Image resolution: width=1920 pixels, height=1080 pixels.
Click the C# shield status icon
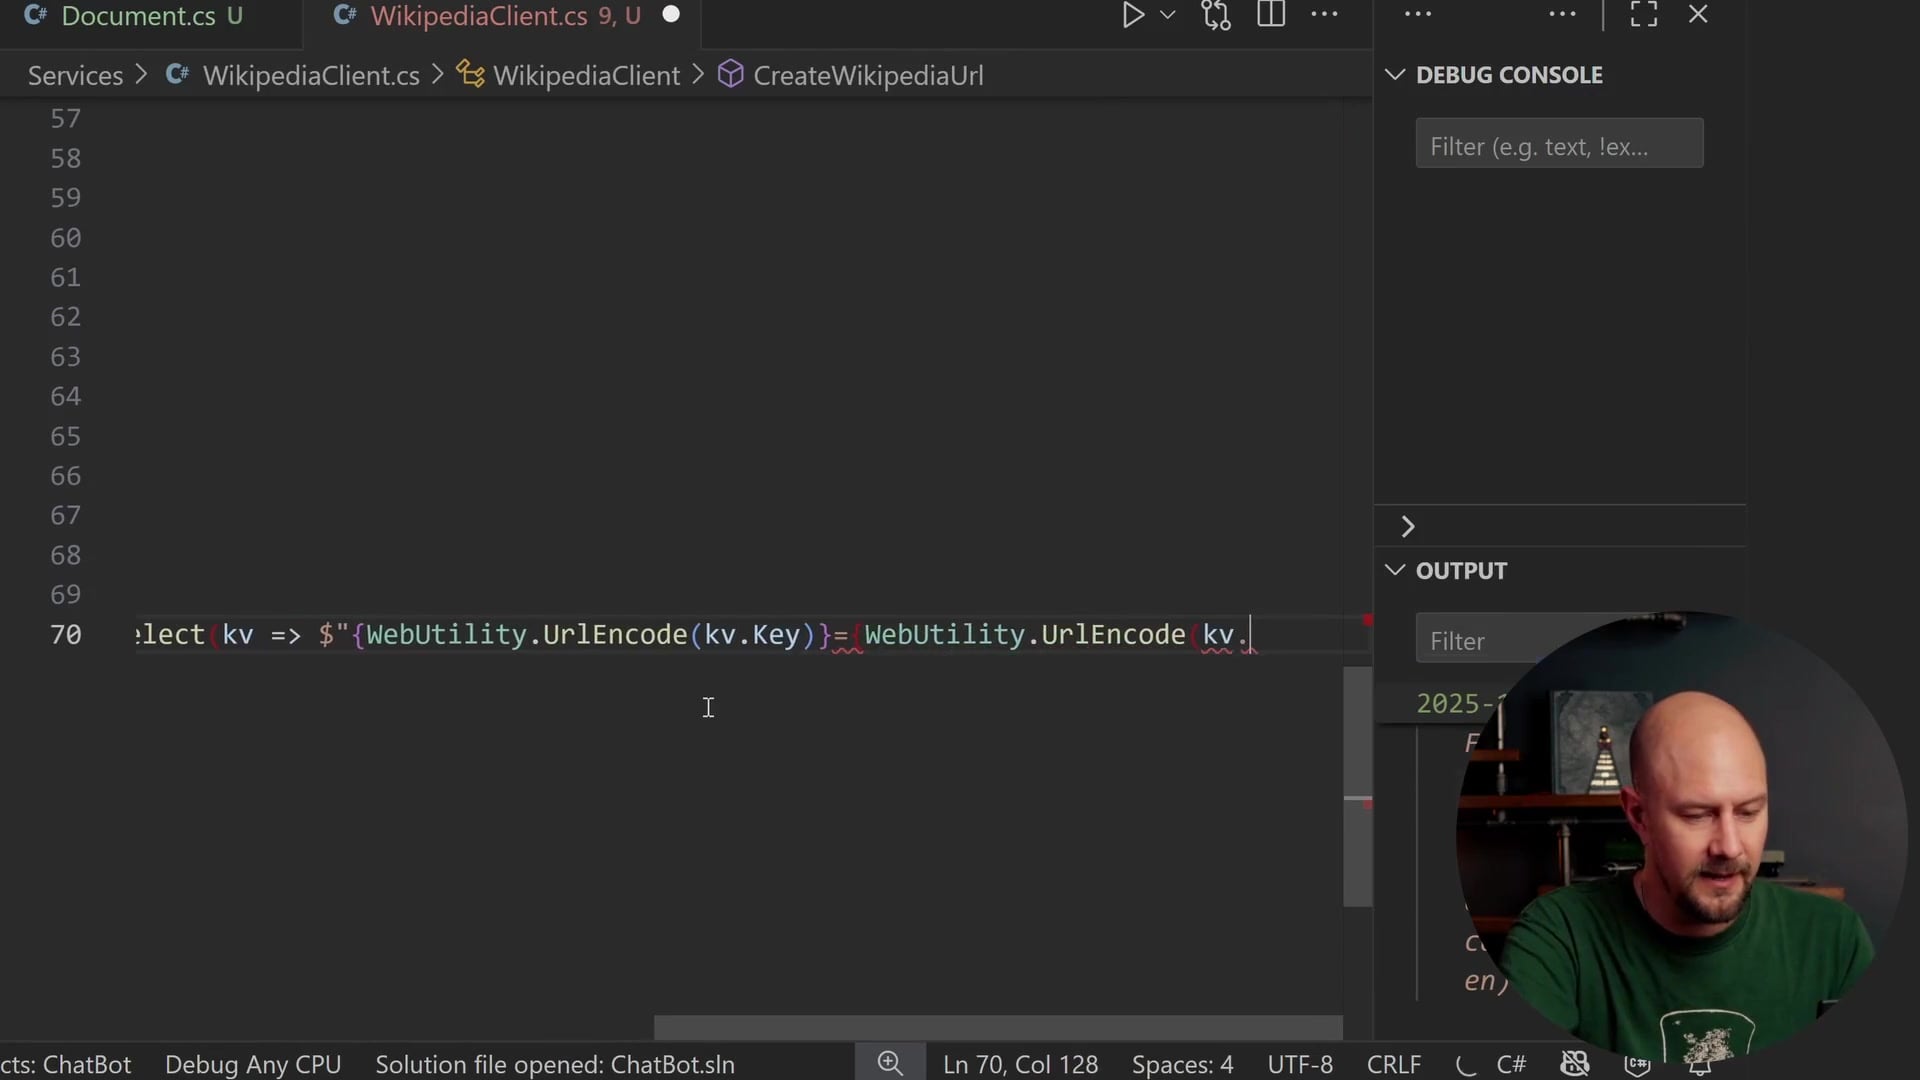tap(1637, 1064)
